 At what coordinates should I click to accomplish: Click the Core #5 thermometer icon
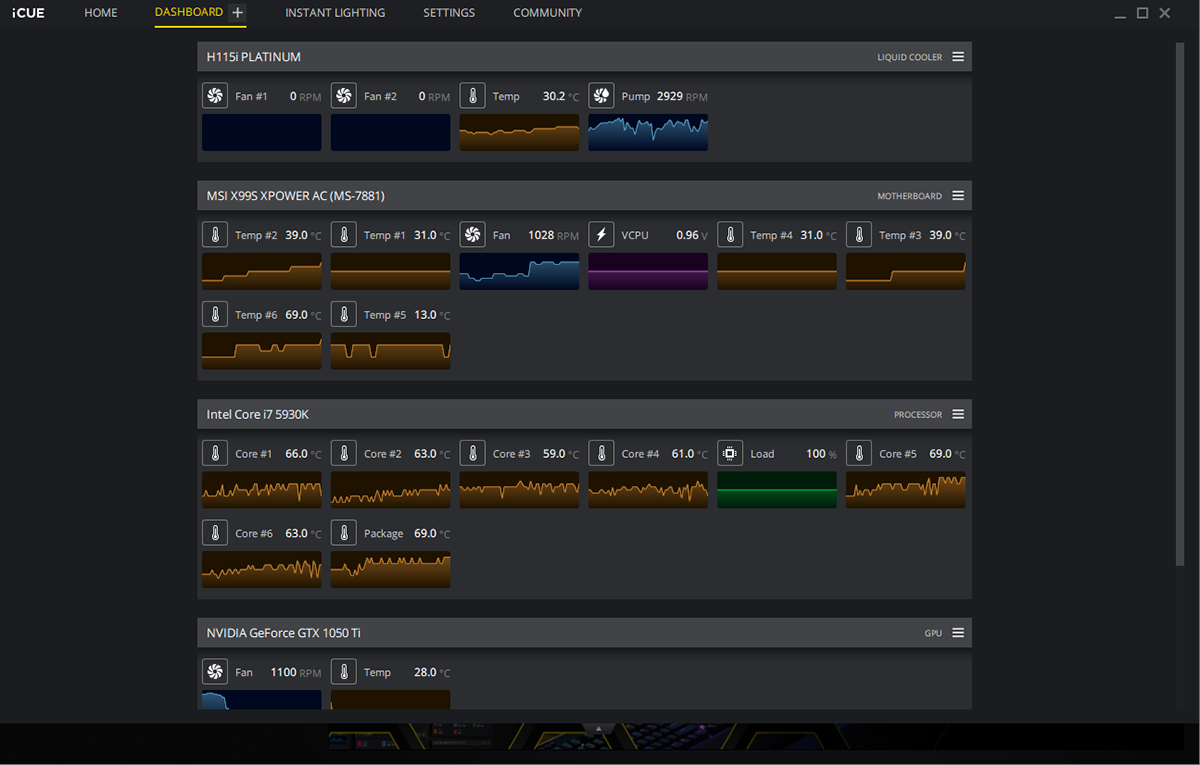(859, 453)
